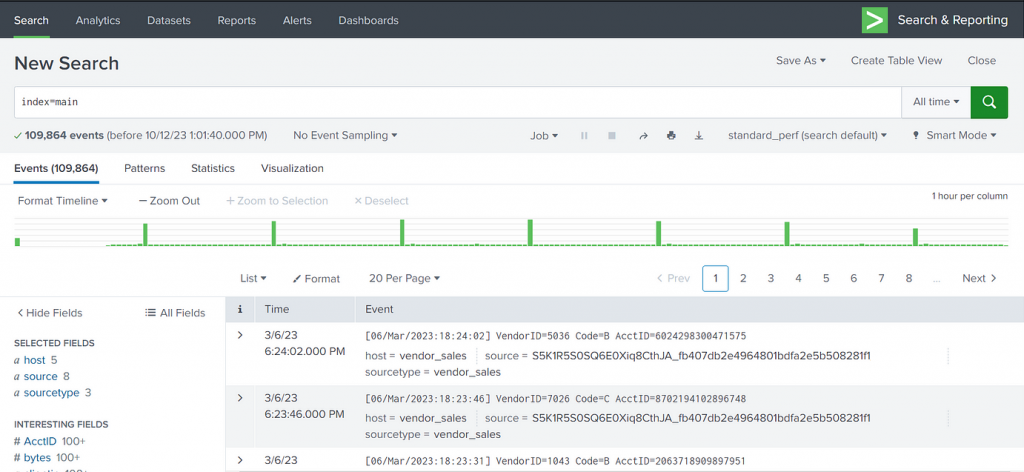The image size is (1024, 472).
Task: Stop the search job
Action: pos(612,135)
